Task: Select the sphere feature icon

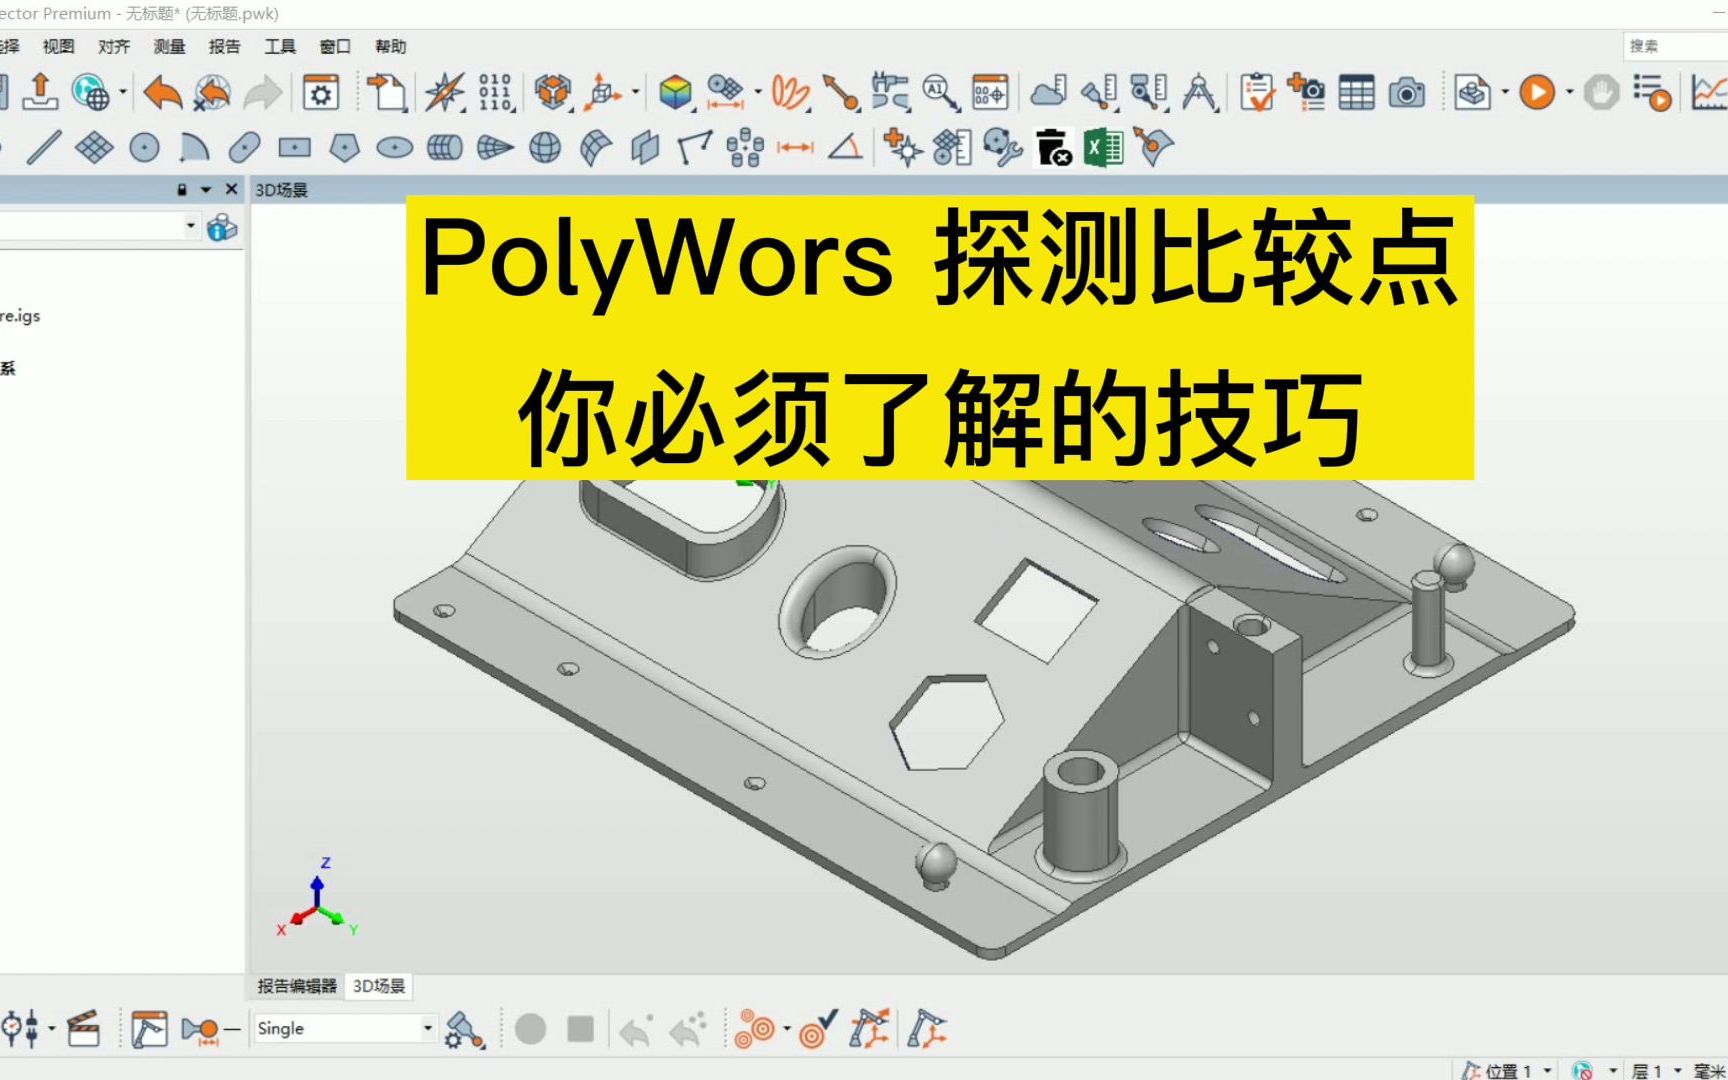Action: [x=545, y=148]
